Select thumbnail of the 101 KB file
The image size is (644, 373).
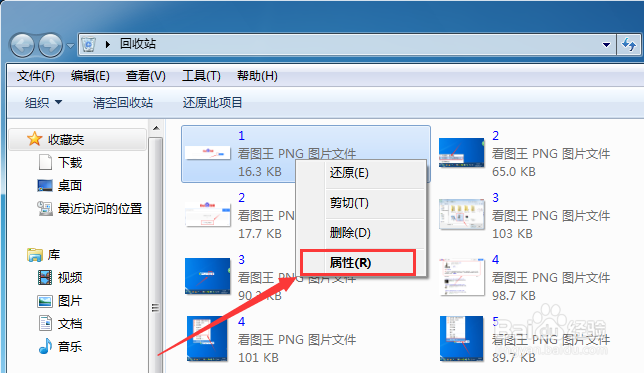[x=207, y=338]
